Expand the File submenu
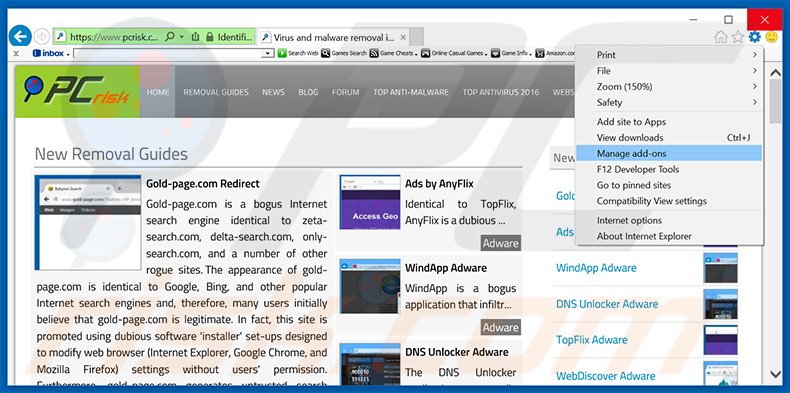 [669, 71]
